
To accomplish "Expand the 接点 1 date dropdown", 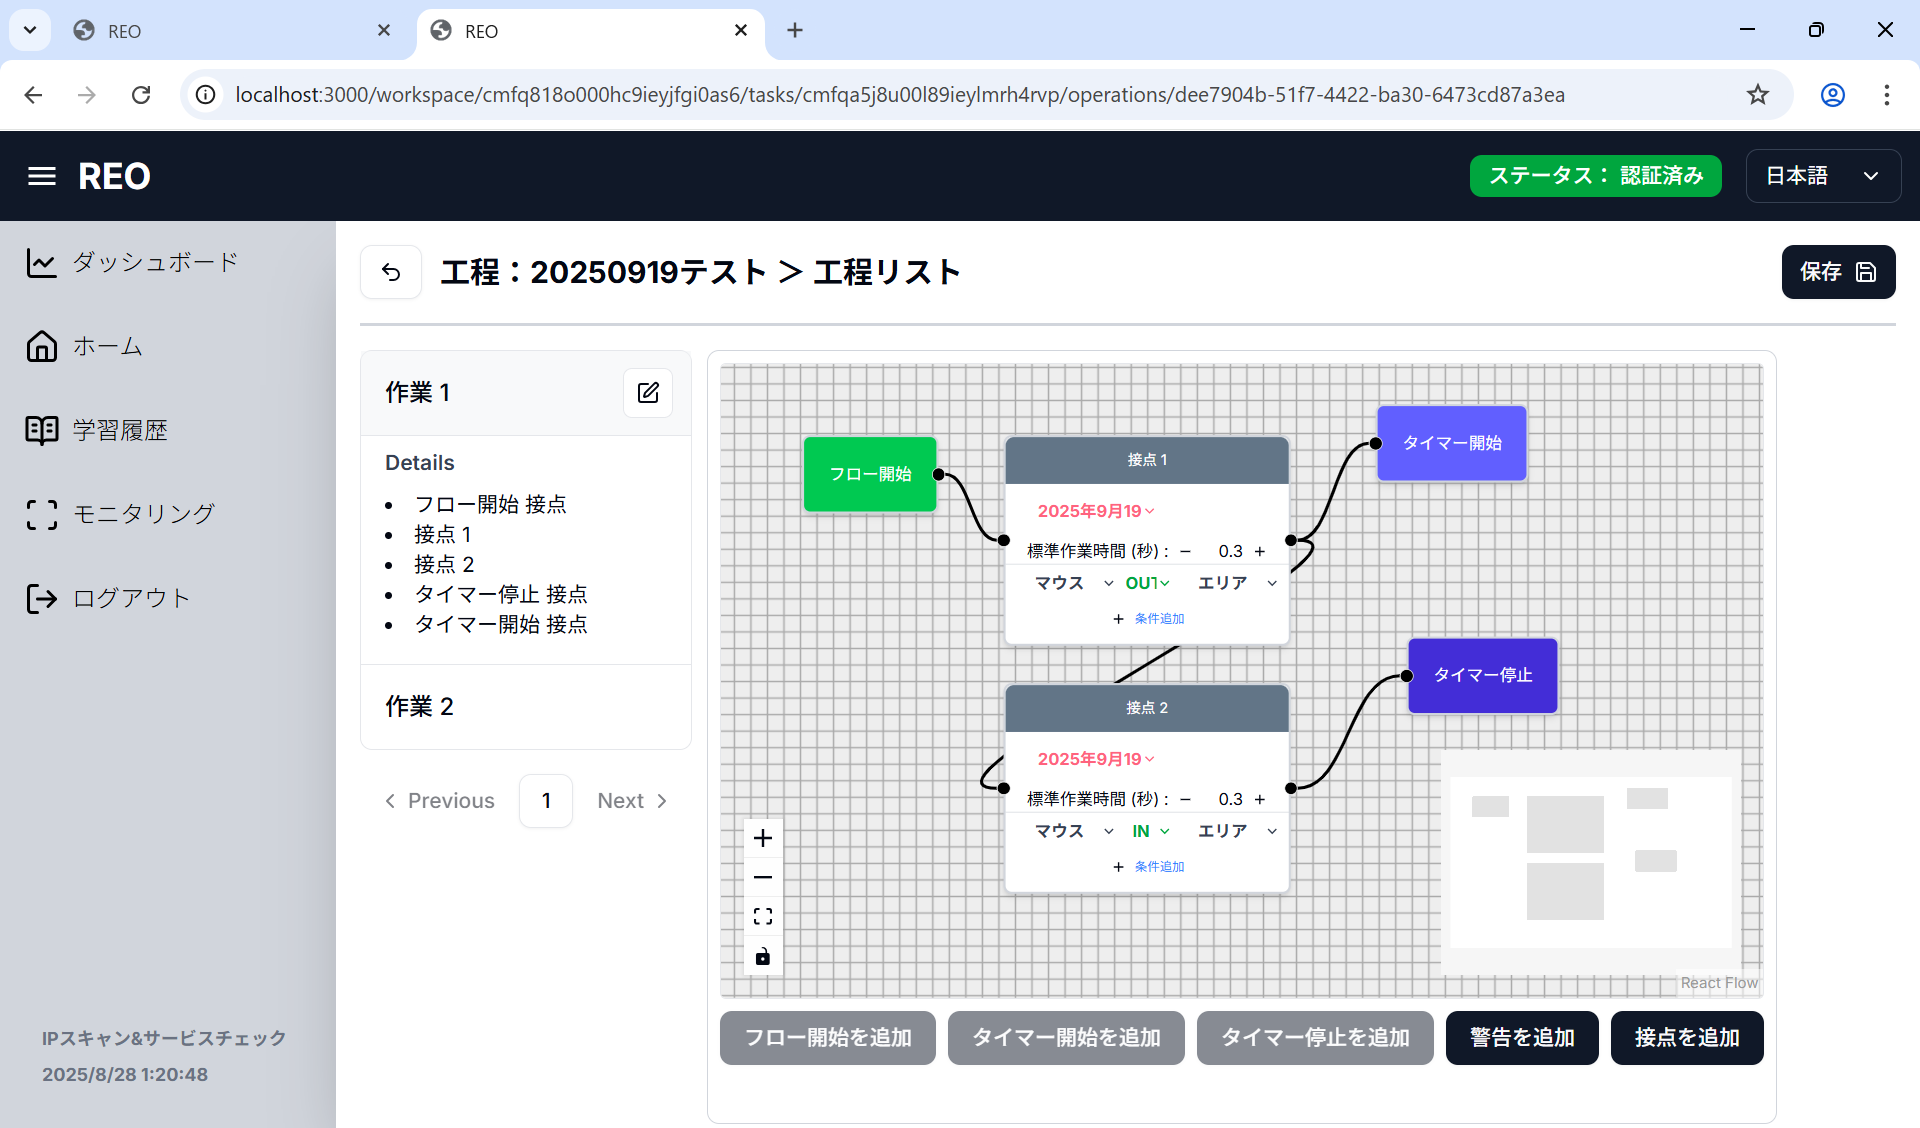I will tap(1095, 511).
